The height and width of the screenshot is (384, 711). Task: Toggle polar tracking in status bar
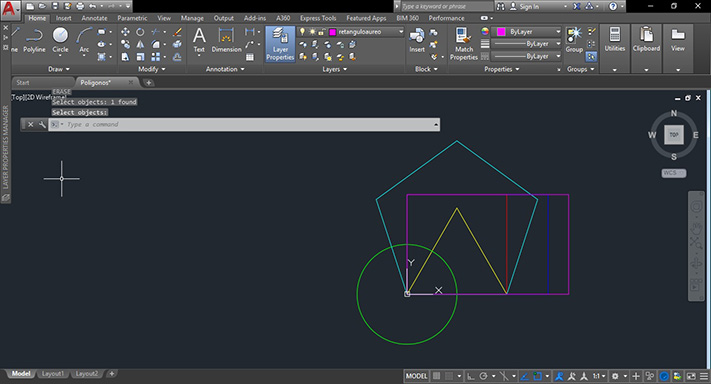pyautogui.click(x=483, y=376)
